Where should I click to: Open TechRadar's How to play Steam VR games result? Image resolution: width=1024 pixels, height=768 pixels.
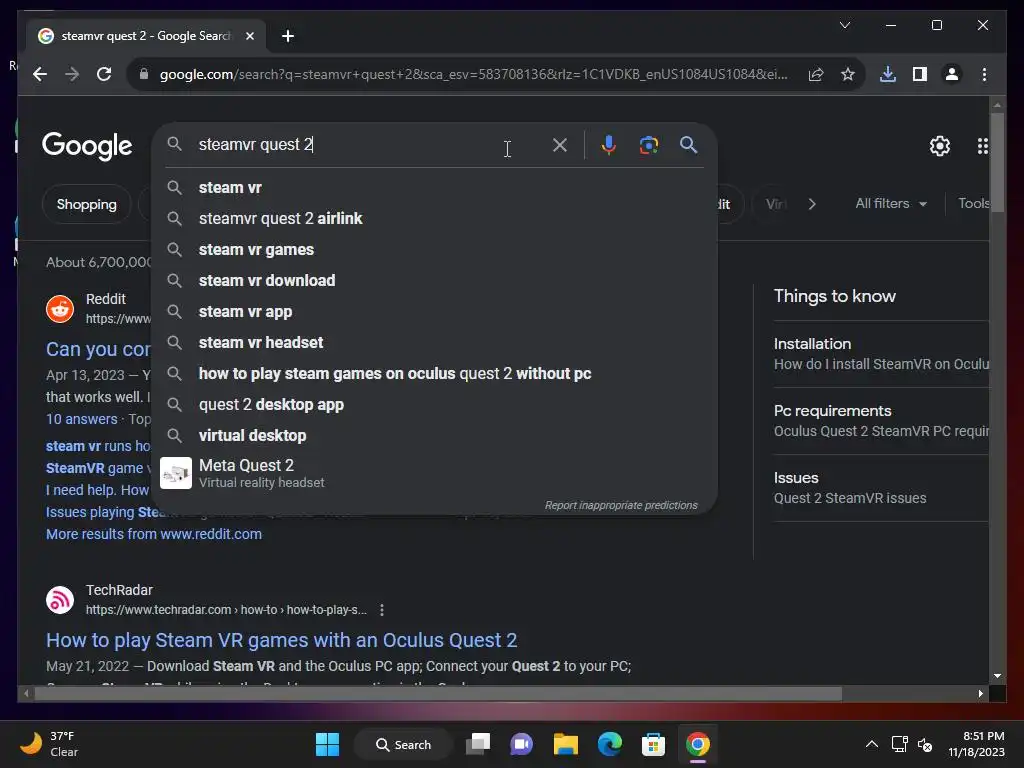point(281,640)
